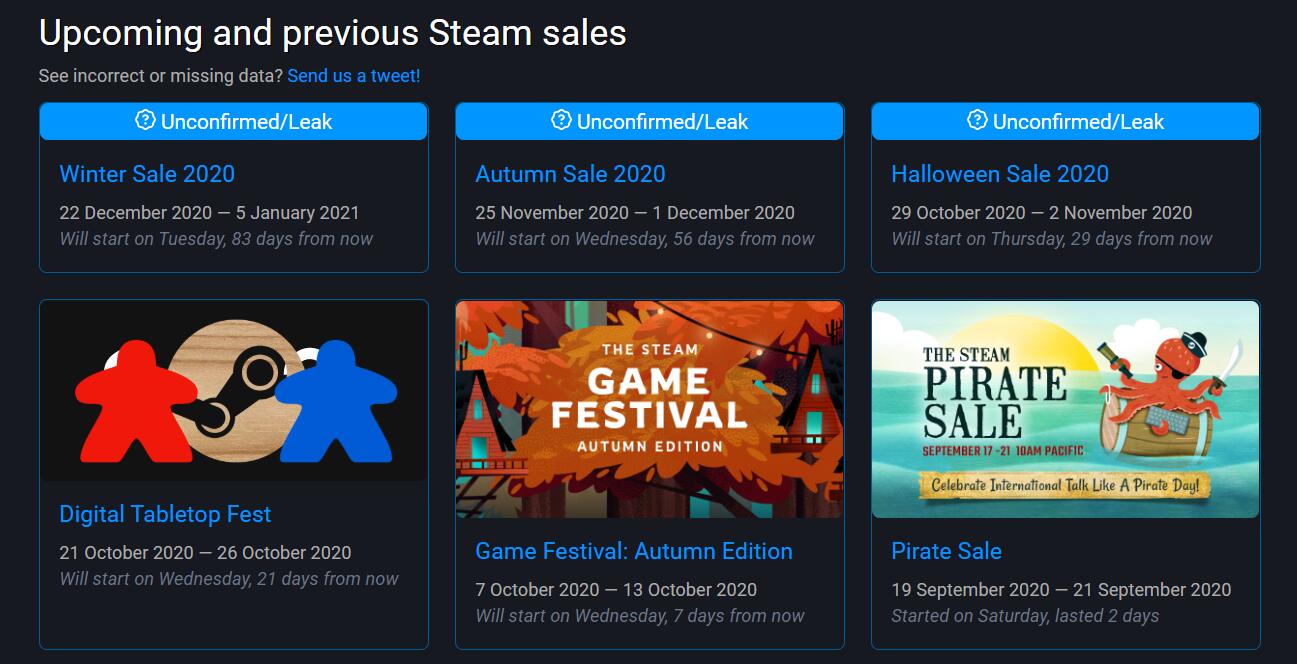Image resolution: width=1297 pixels, height=664 pixels.
Task: Open the Winter Sale 2020 link
Action: coord(147,174)
